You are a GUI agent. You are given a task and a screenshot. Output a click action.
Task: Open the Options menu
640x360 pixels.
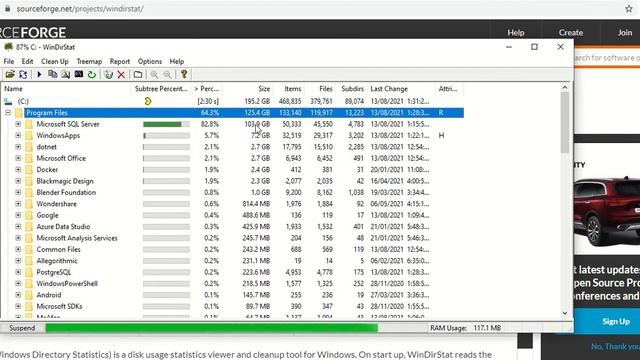149,61
